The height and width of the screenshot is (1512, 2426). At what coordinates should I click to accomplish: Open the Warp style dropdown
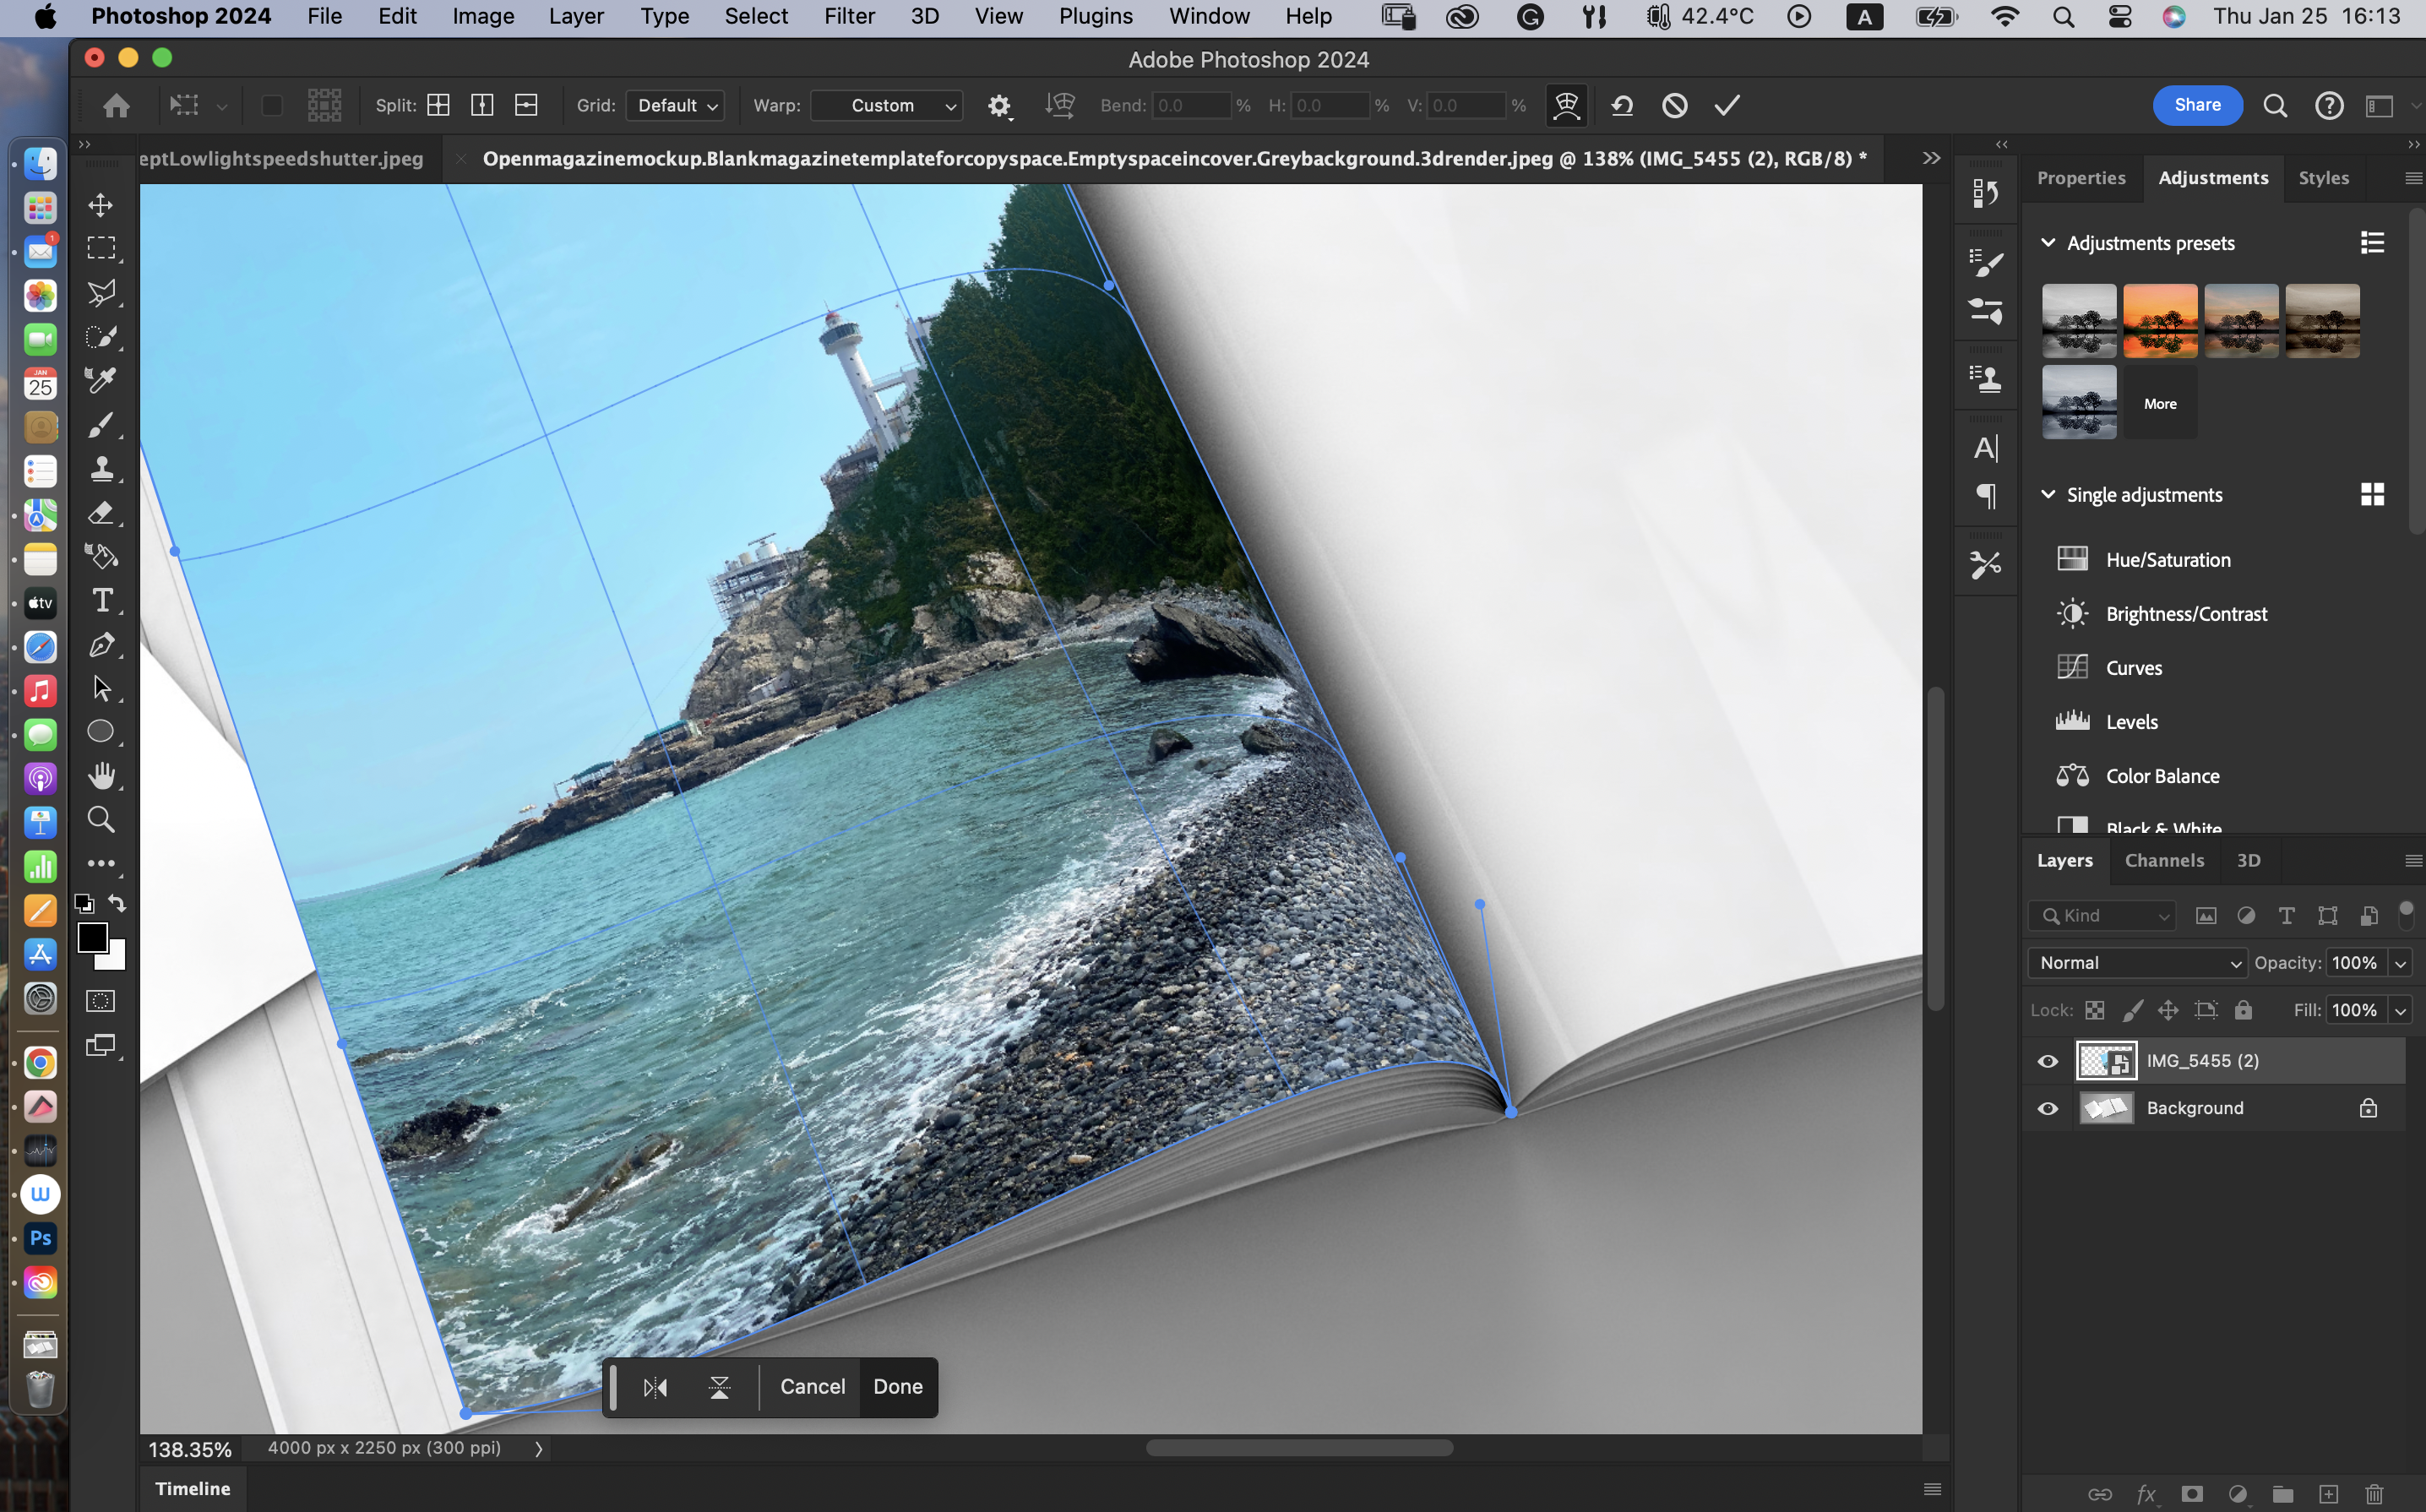tap(886, 105)
